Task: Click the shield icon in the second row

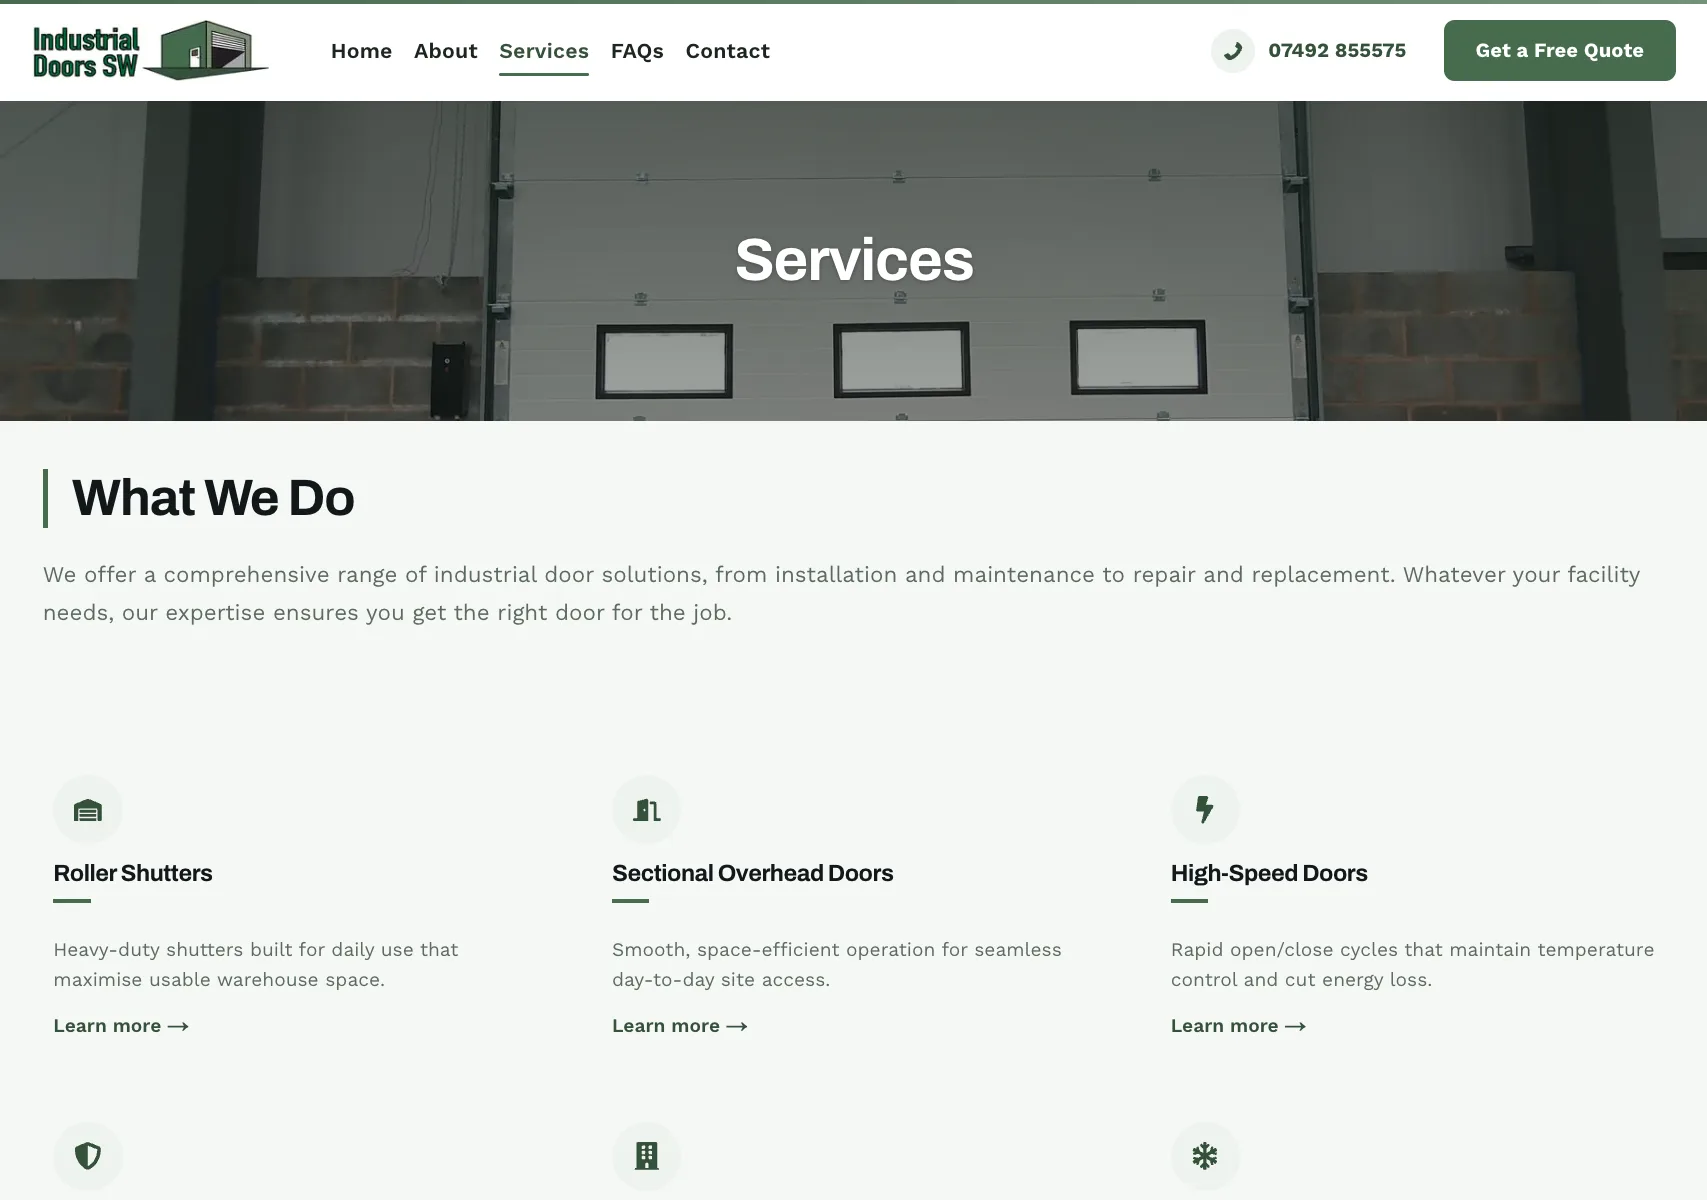Action: click(x=88, y=1156)
